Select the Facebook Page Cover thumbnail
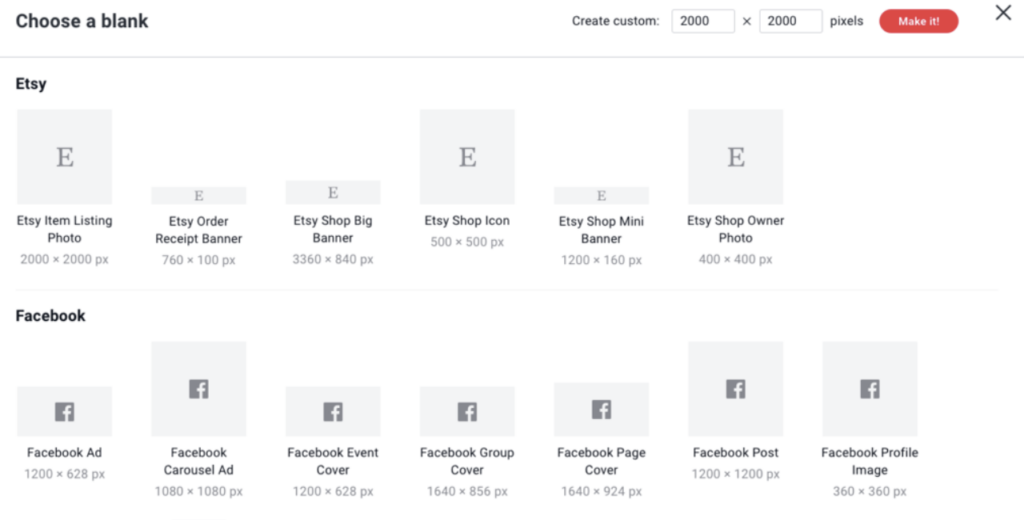This screenshot has width=1024, height=520. click(x=601, y=410)
